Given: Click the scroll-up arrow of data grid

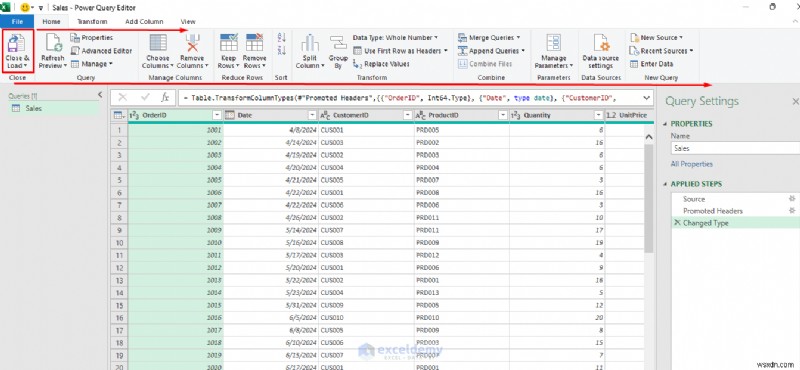Looking at the screenshot, I should pyautogui.click(x=649, y=137).
